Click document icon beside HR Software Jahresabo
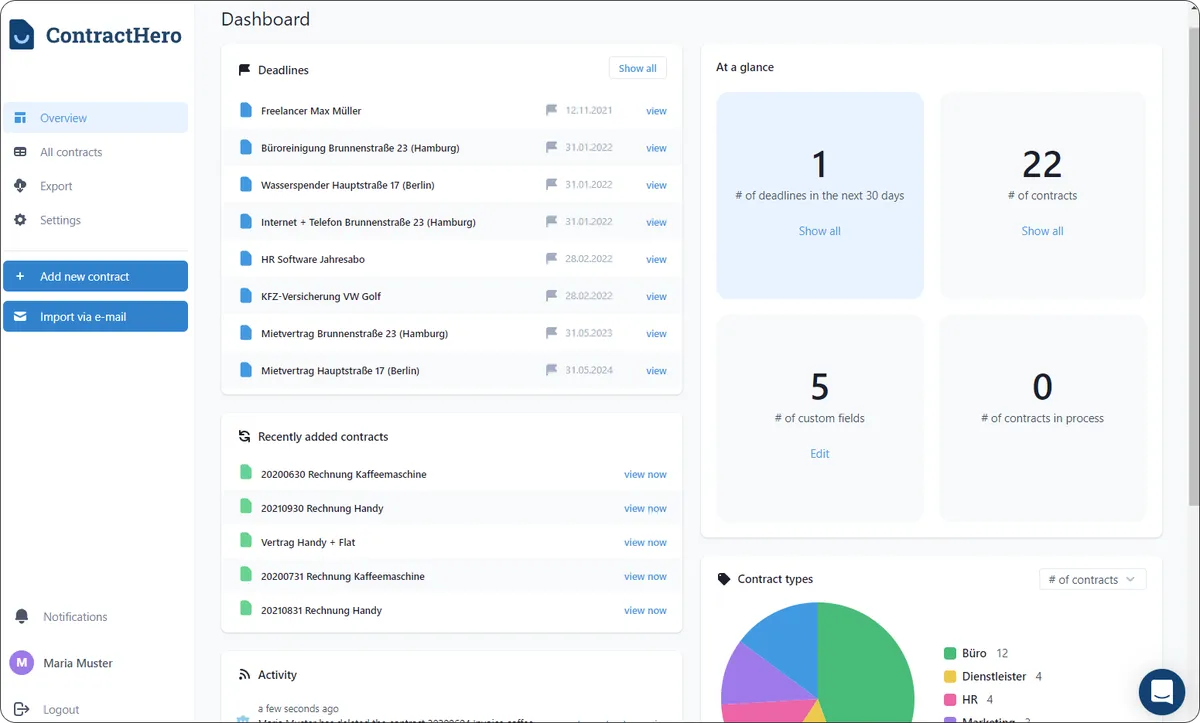 (246, 258)
